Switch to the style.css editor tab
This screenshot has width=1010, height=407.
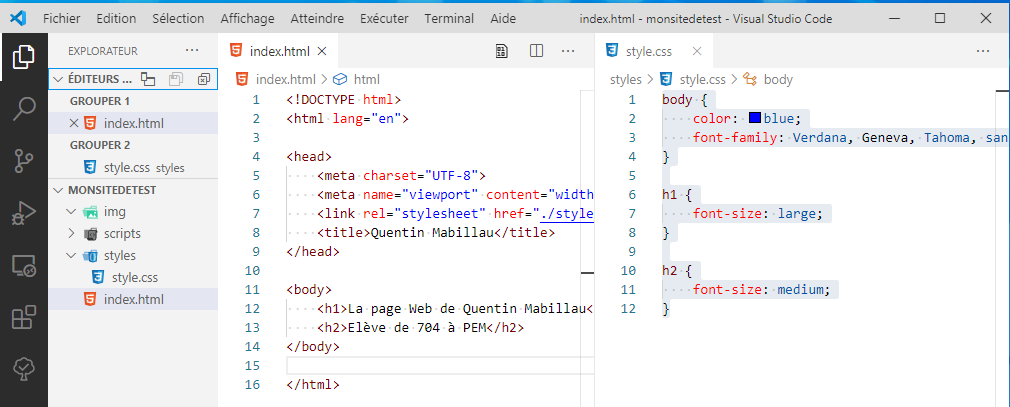pyautogui.click(x=647, y=50)
